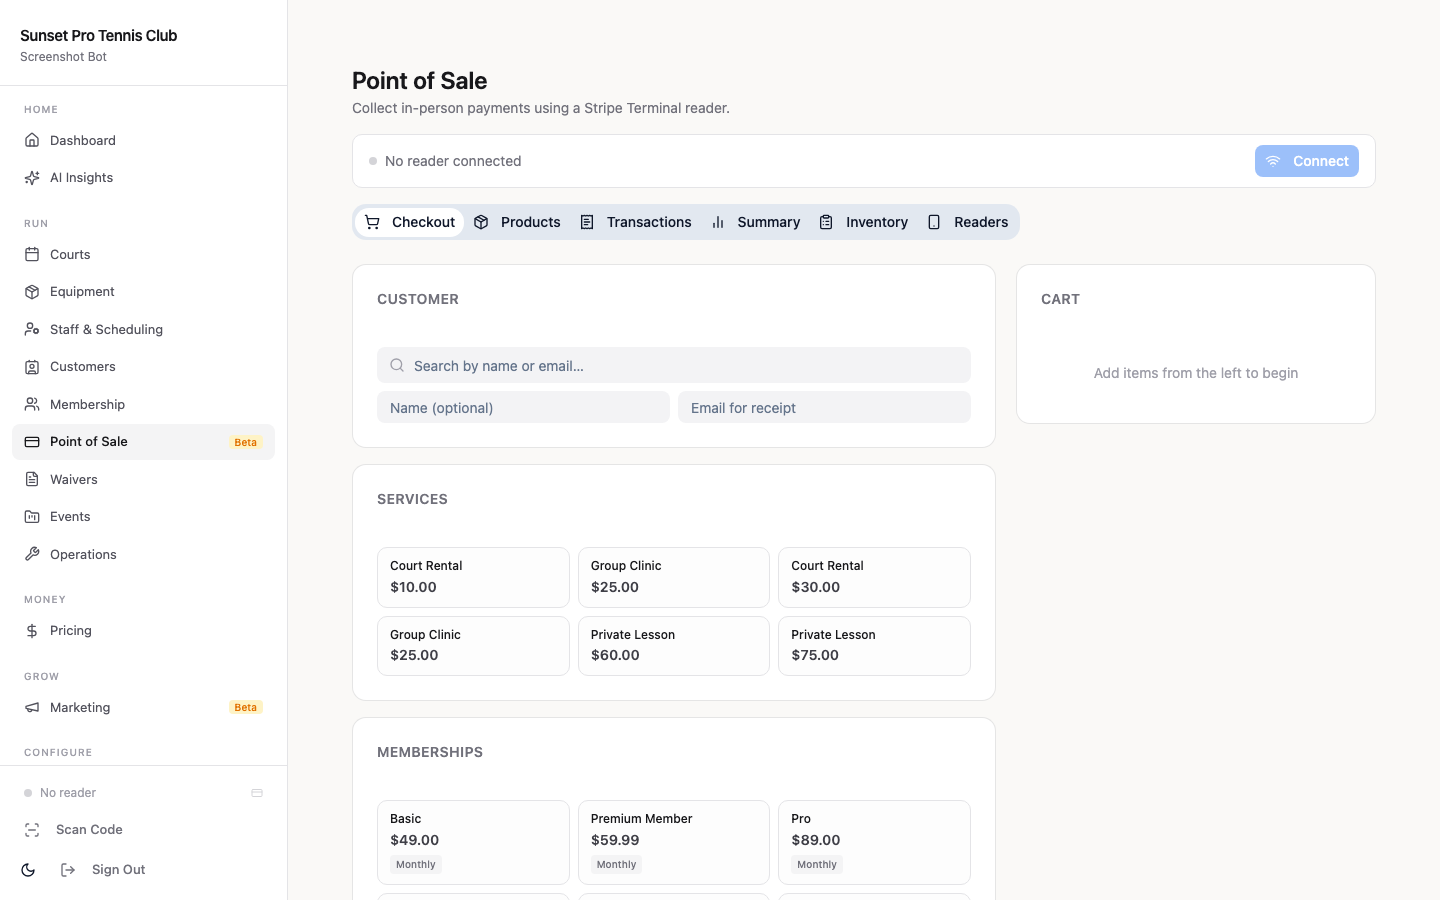Click the wifi icon on Connect
Image resolution: width=1440 pixels, height=900 pixels.
(1273, 161)
